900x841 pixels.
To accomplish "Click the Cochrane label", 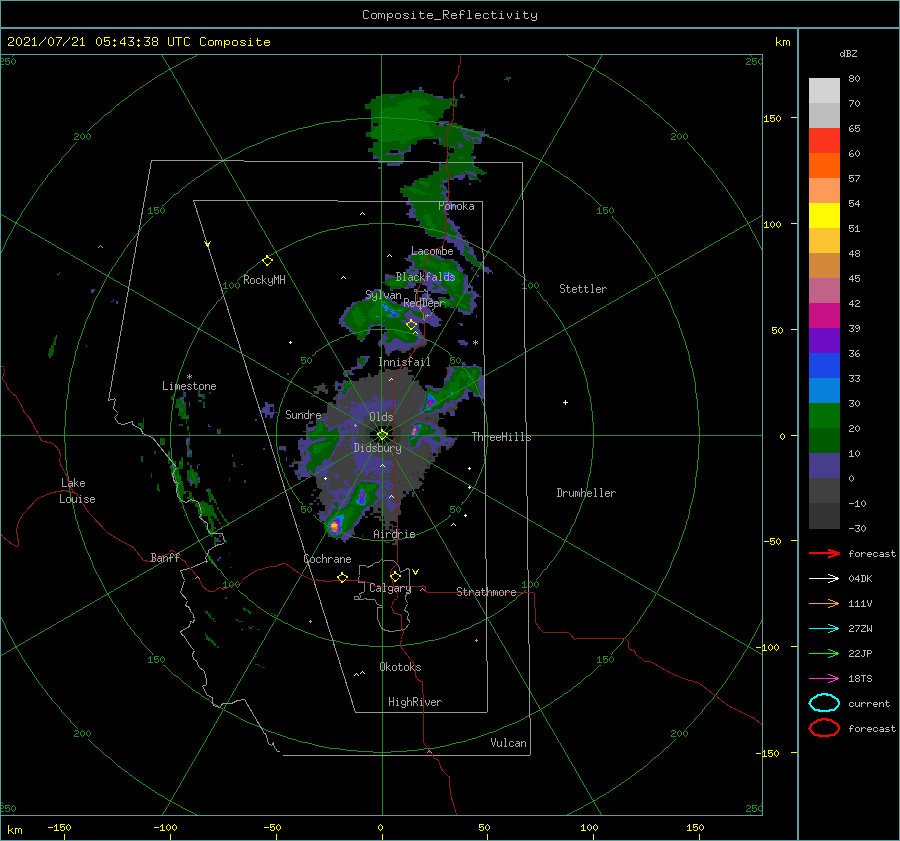I will click(x=327, y=559).
